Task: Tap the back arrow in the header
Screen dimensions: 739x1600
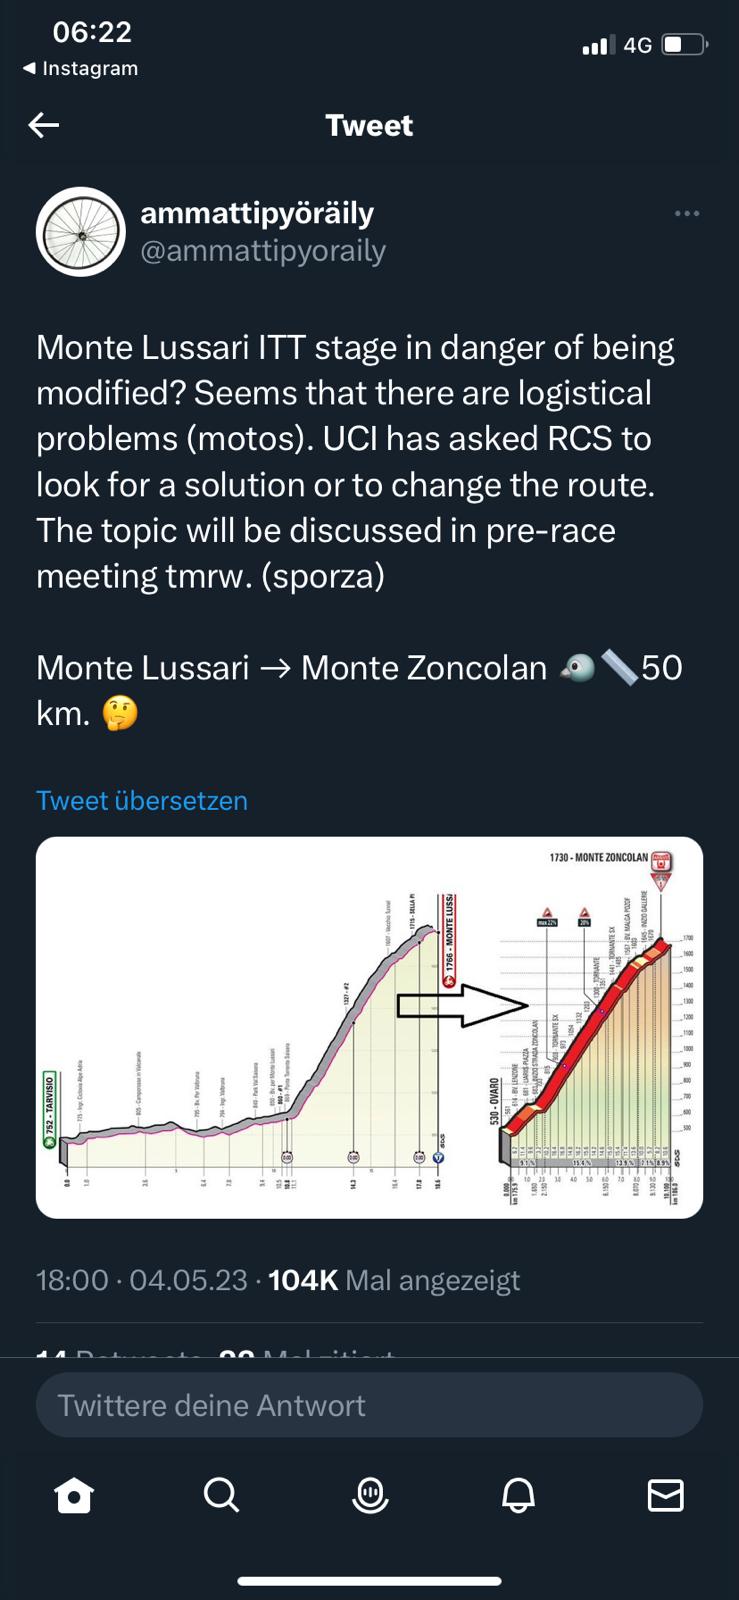Action: (44, 125)
